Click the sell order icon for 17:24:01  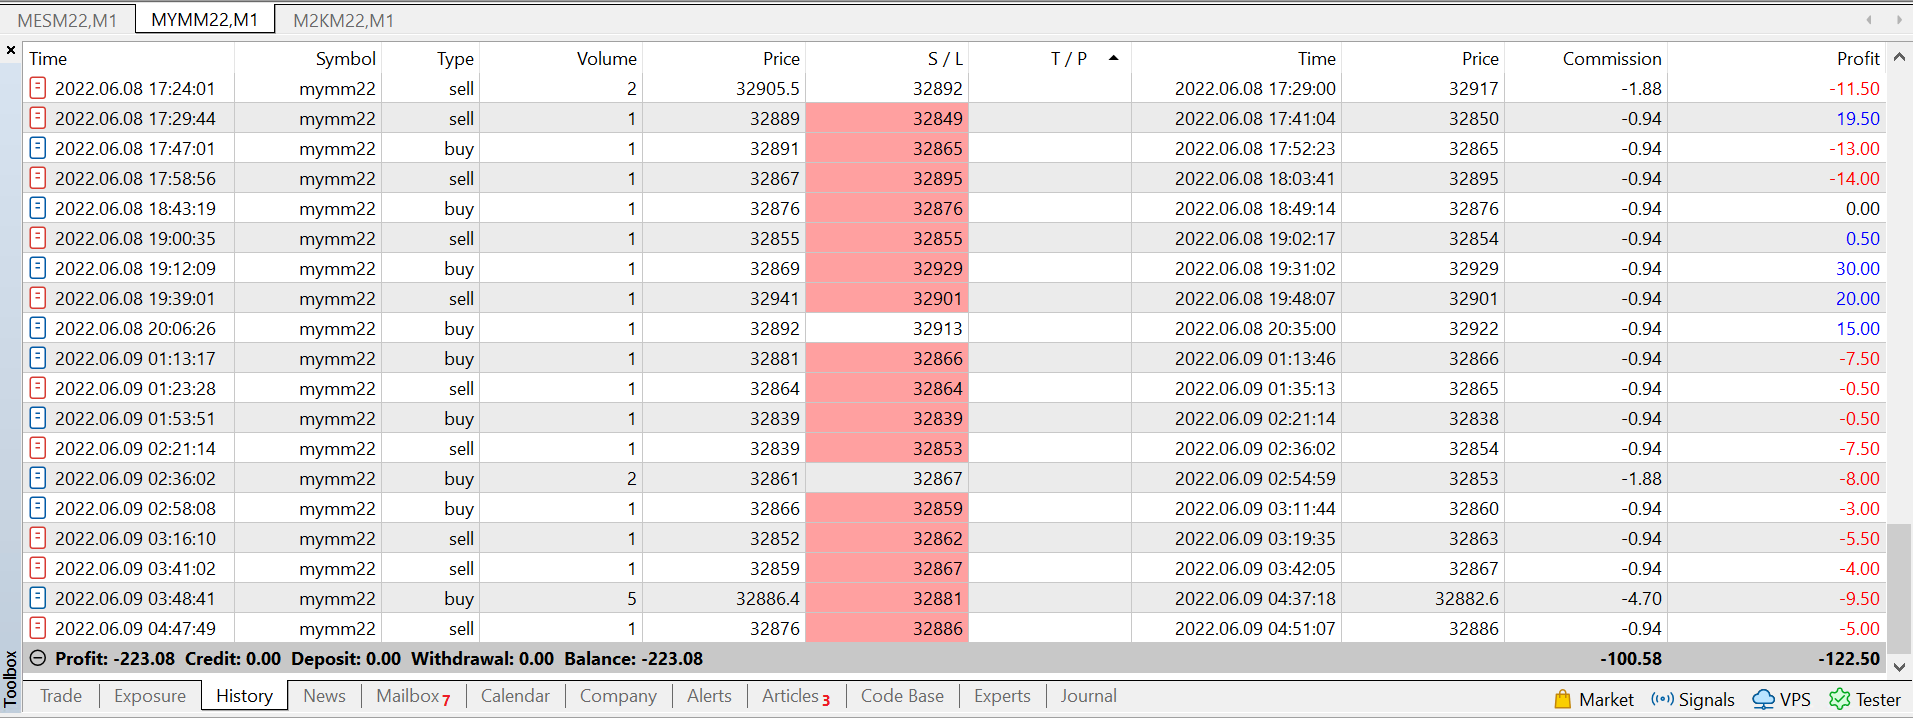(38, 88)
